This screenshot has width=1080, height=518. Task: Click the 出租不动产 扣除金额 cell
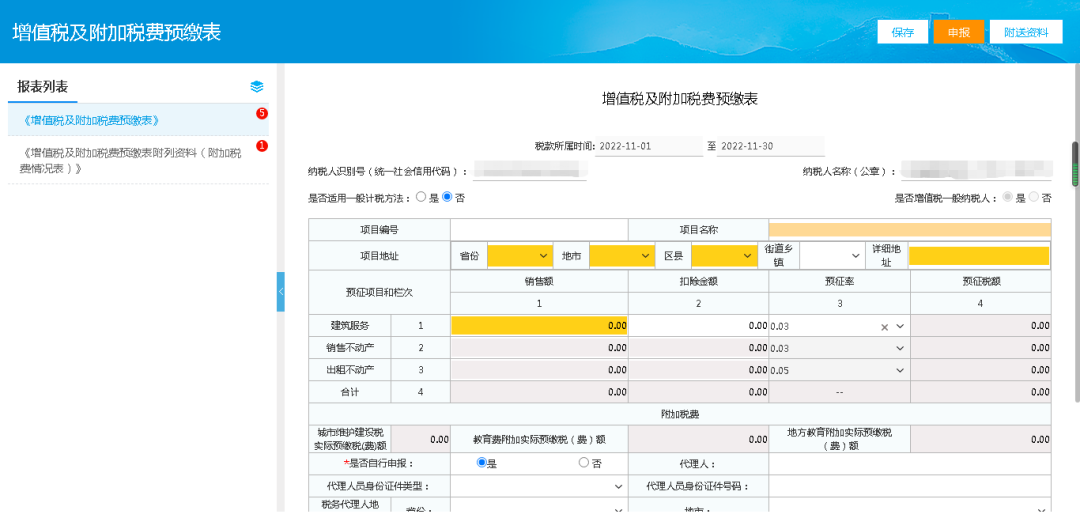click(698, 371)
